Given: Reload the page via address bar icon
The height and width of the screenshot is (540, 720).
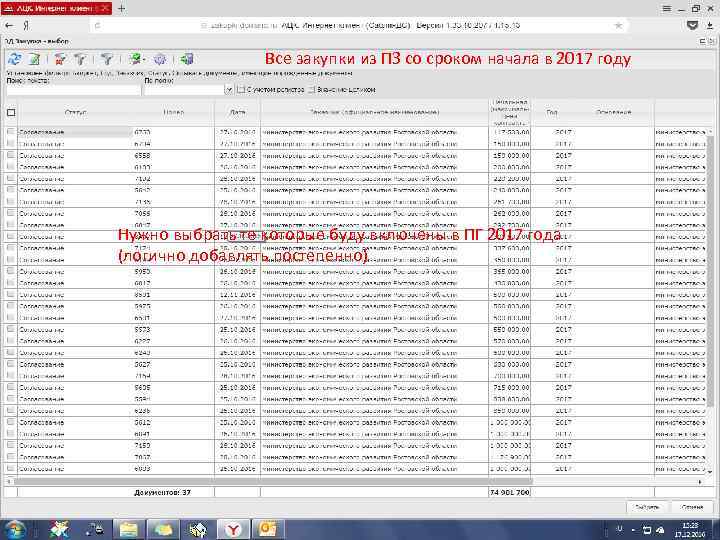Looking at the screenshot, I should pos(97,26).
